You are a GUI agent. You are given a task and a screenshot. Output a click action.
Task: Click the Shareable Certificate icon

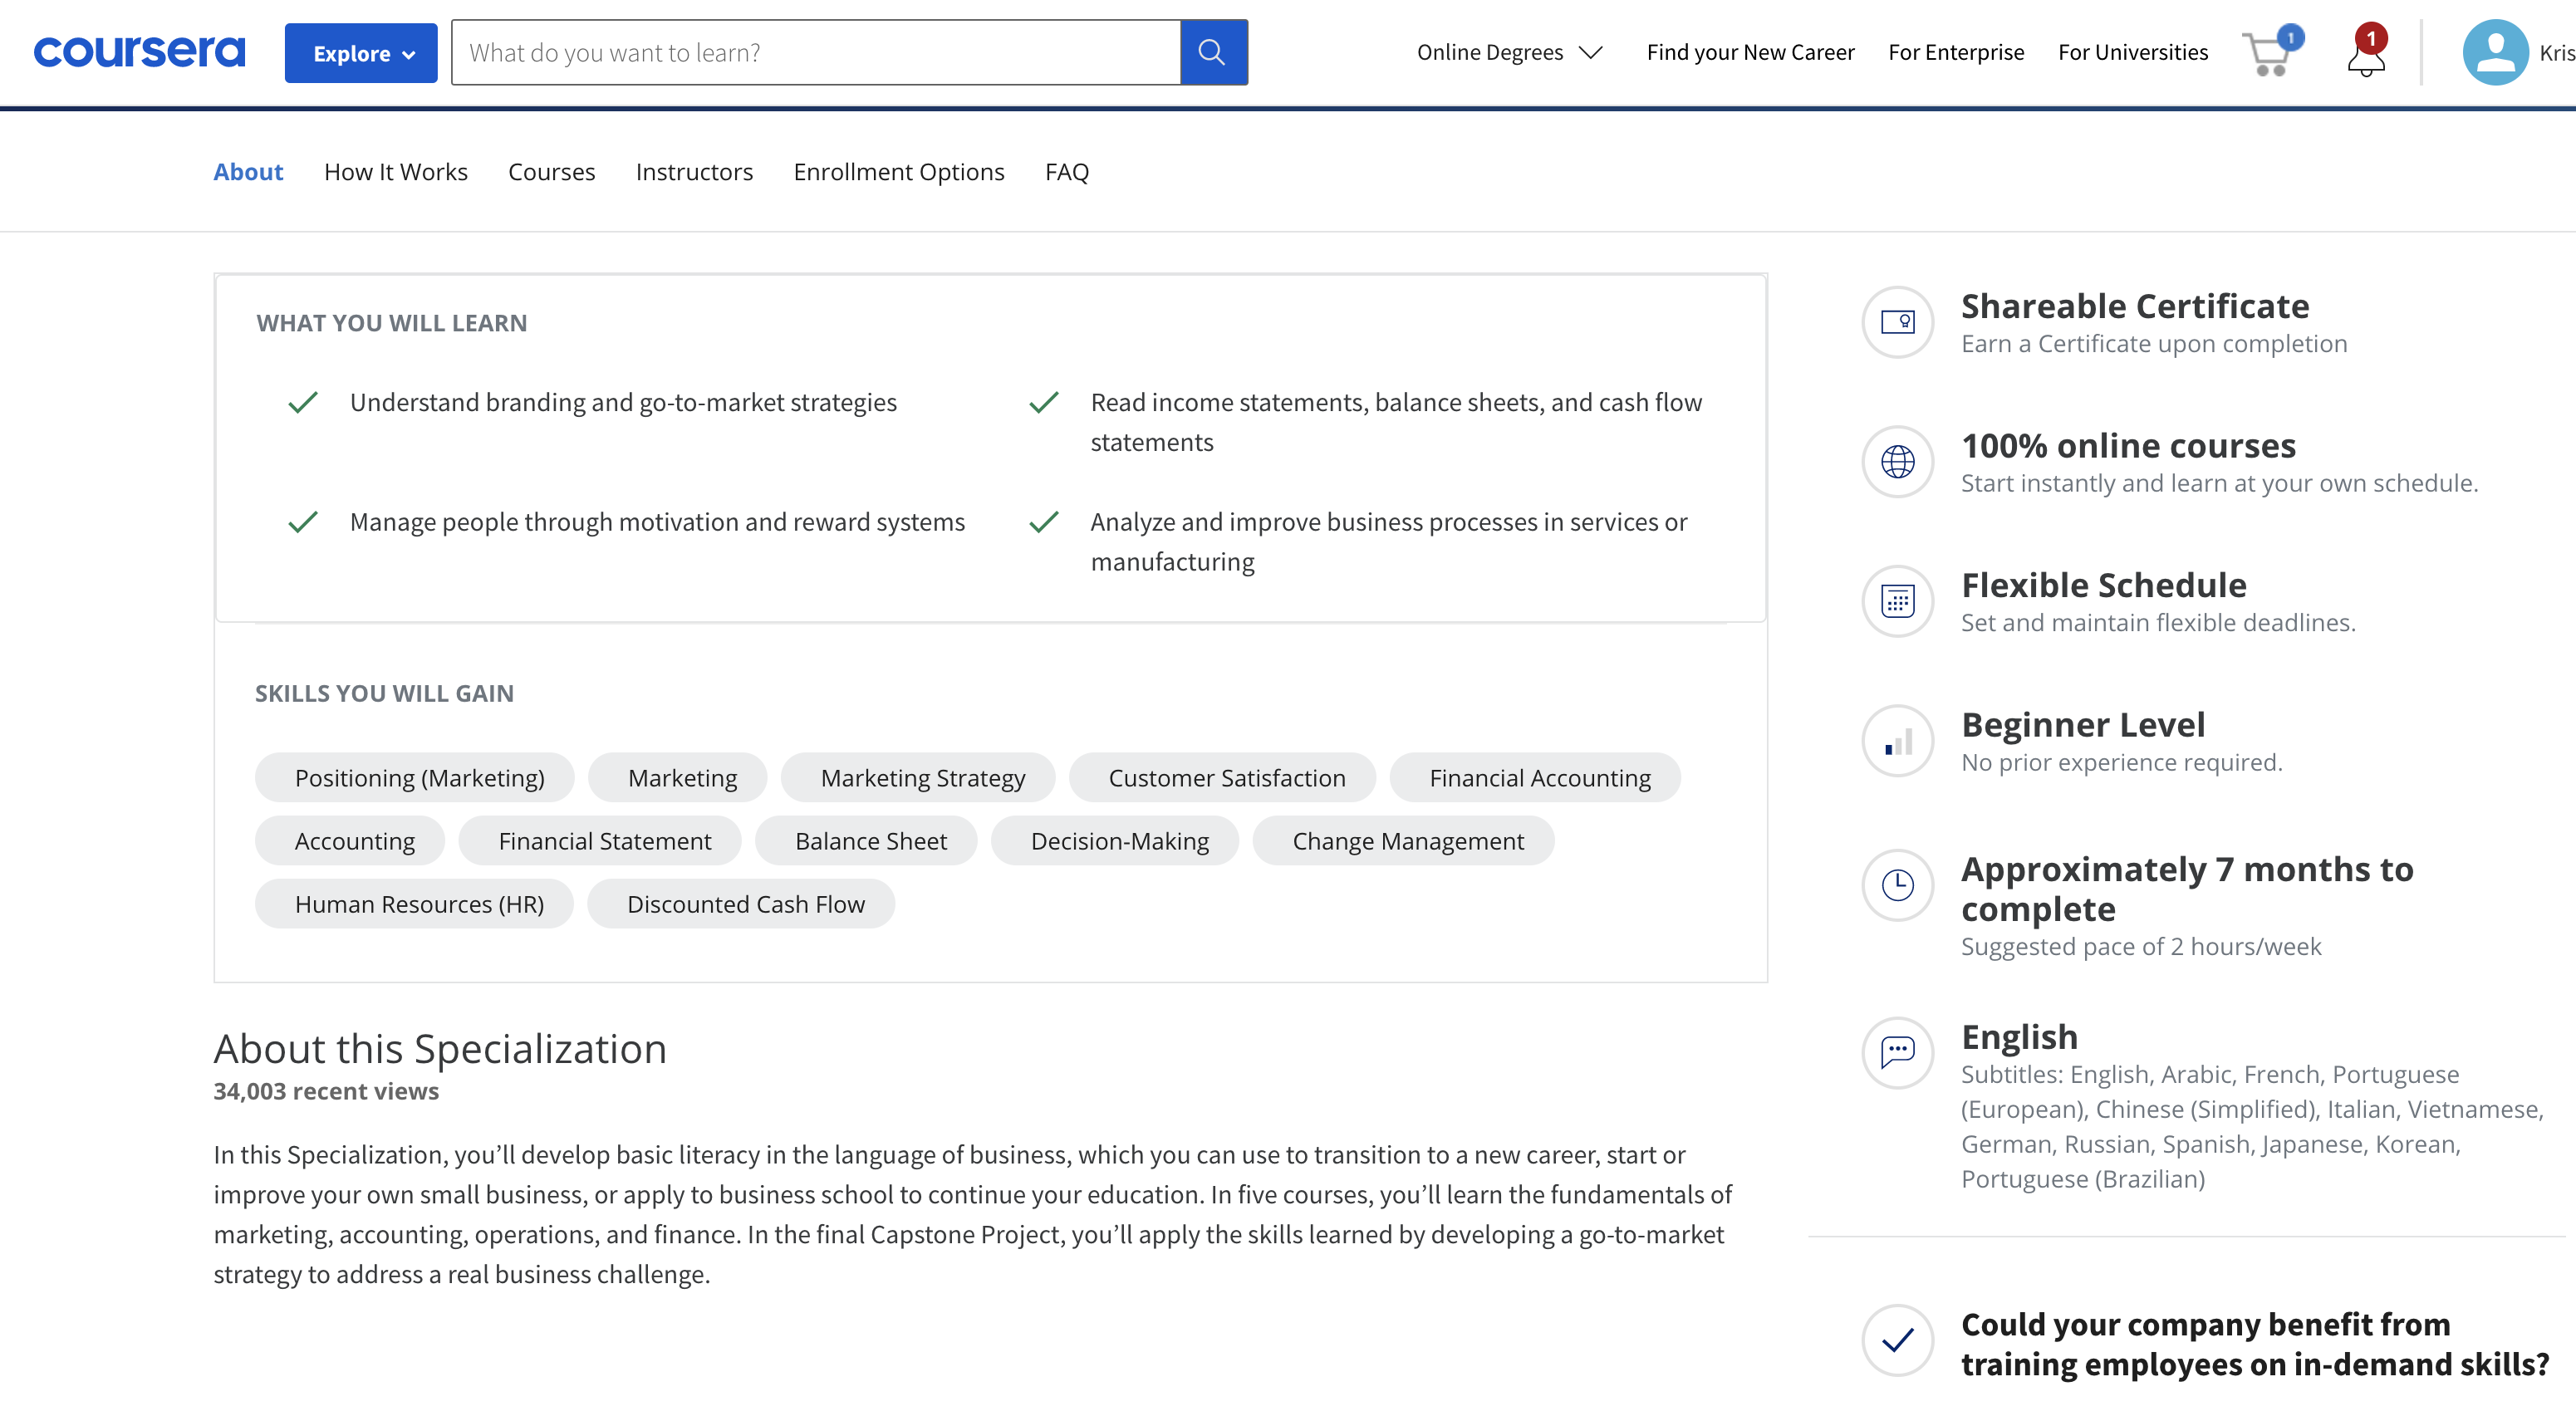point(1898,320)
